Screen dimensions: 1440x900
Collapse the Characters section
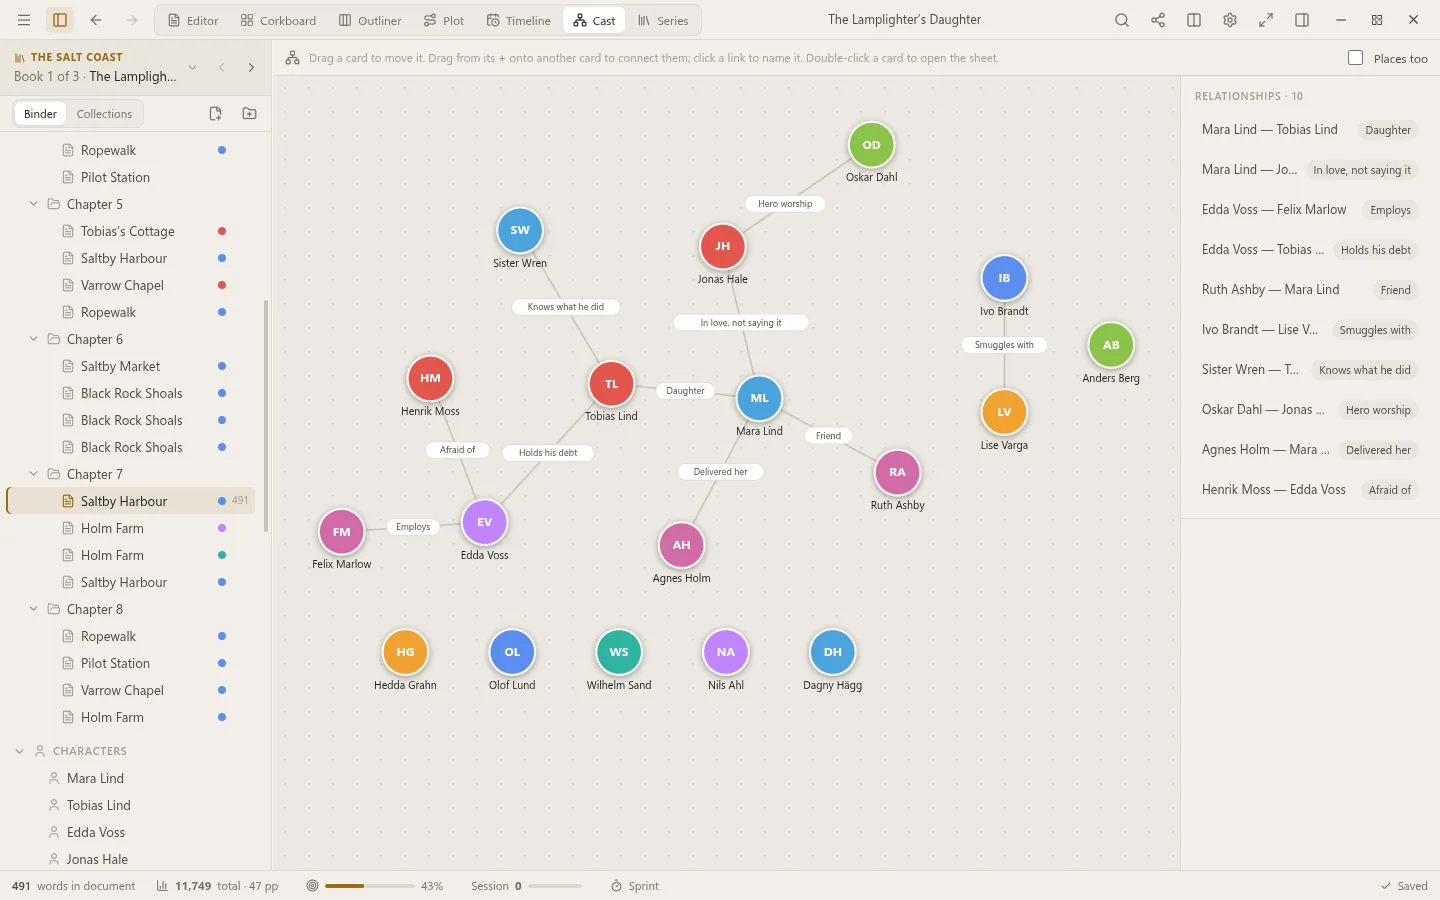click(x=19, y=751)
